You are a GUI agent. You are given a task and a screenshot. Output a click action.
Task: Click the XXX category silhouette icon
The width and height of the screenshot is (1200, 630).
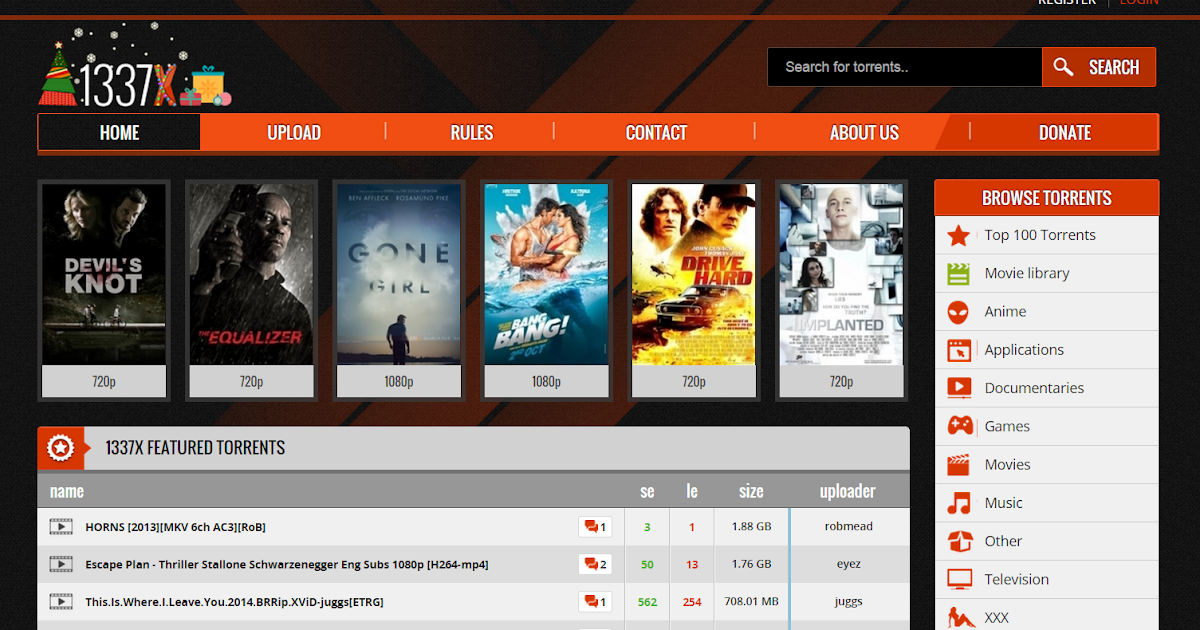[x=961, y=617]
